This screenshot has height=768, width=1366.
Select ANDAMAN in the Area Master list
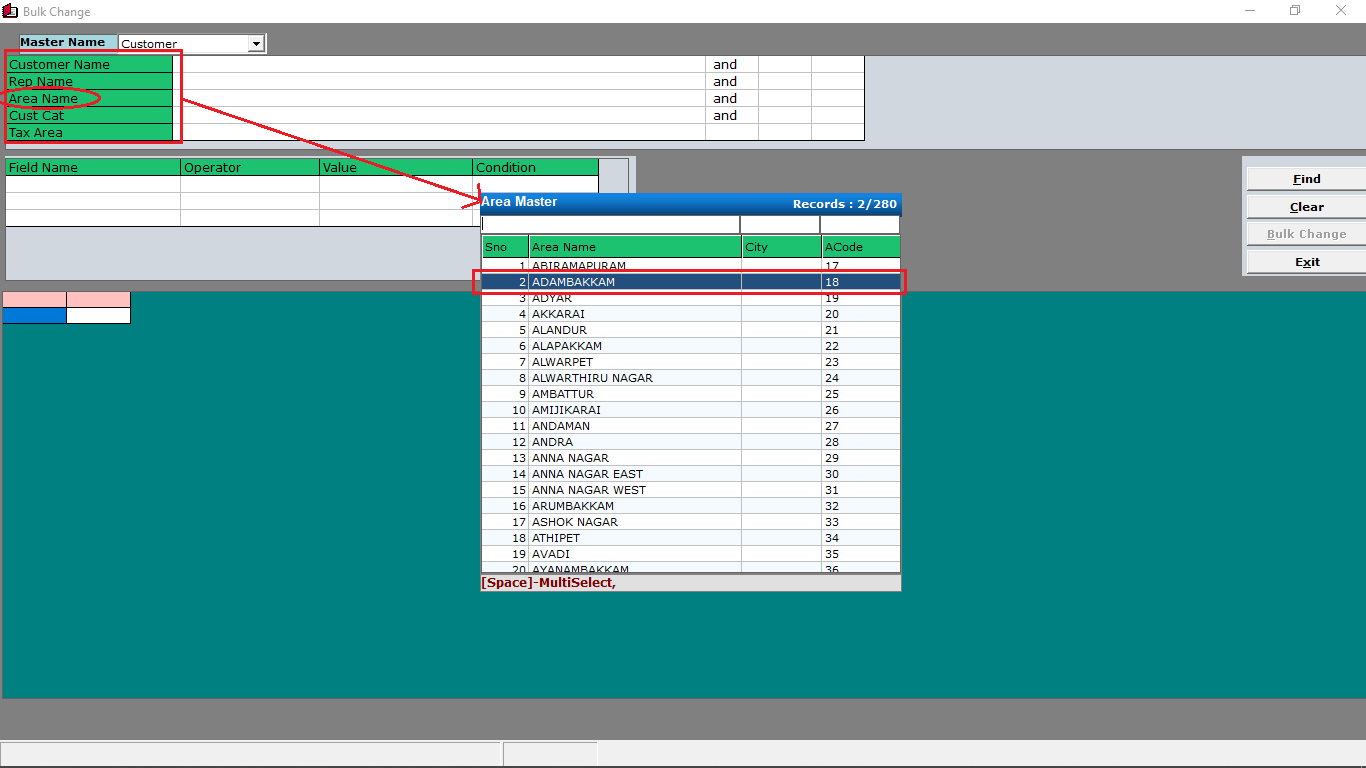[691, 426]
